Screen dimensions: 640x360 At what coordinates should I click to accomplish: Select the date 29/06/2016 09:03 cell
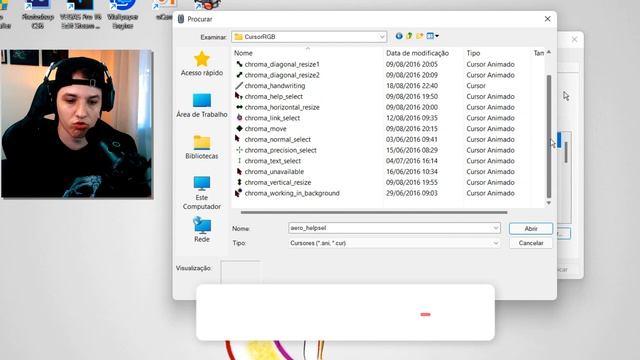coord(411,193)
